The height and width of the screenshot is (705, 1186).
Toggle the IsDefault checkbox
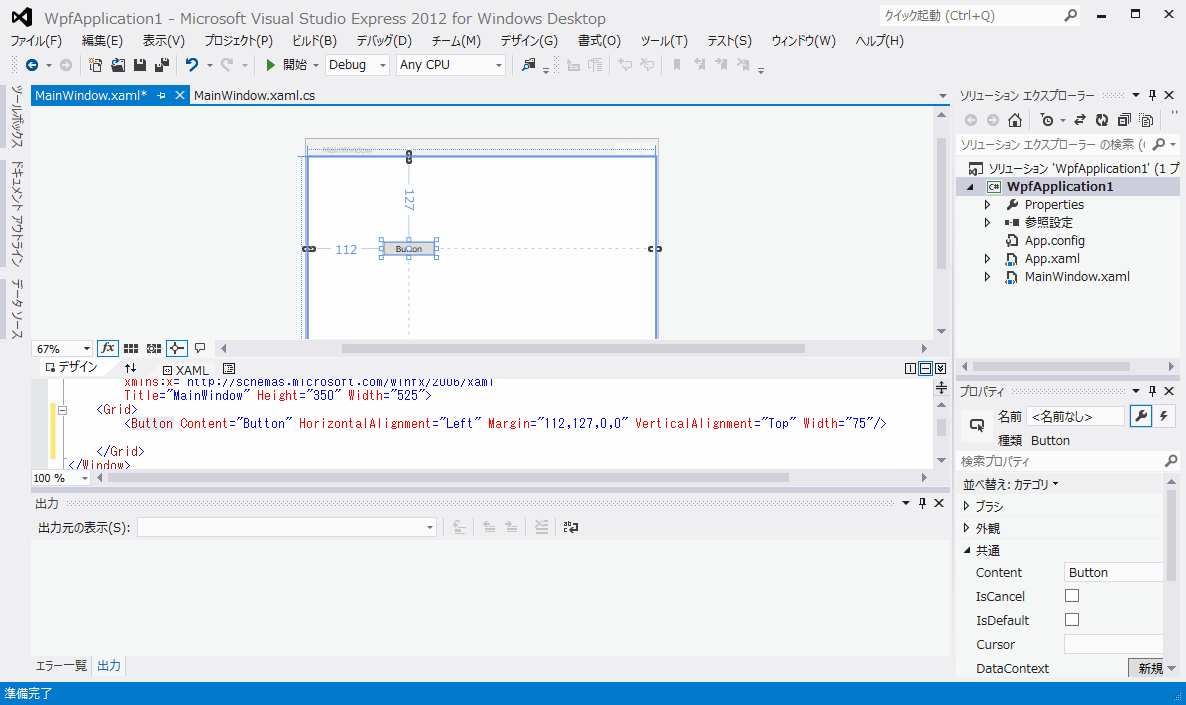(1072, 620)
